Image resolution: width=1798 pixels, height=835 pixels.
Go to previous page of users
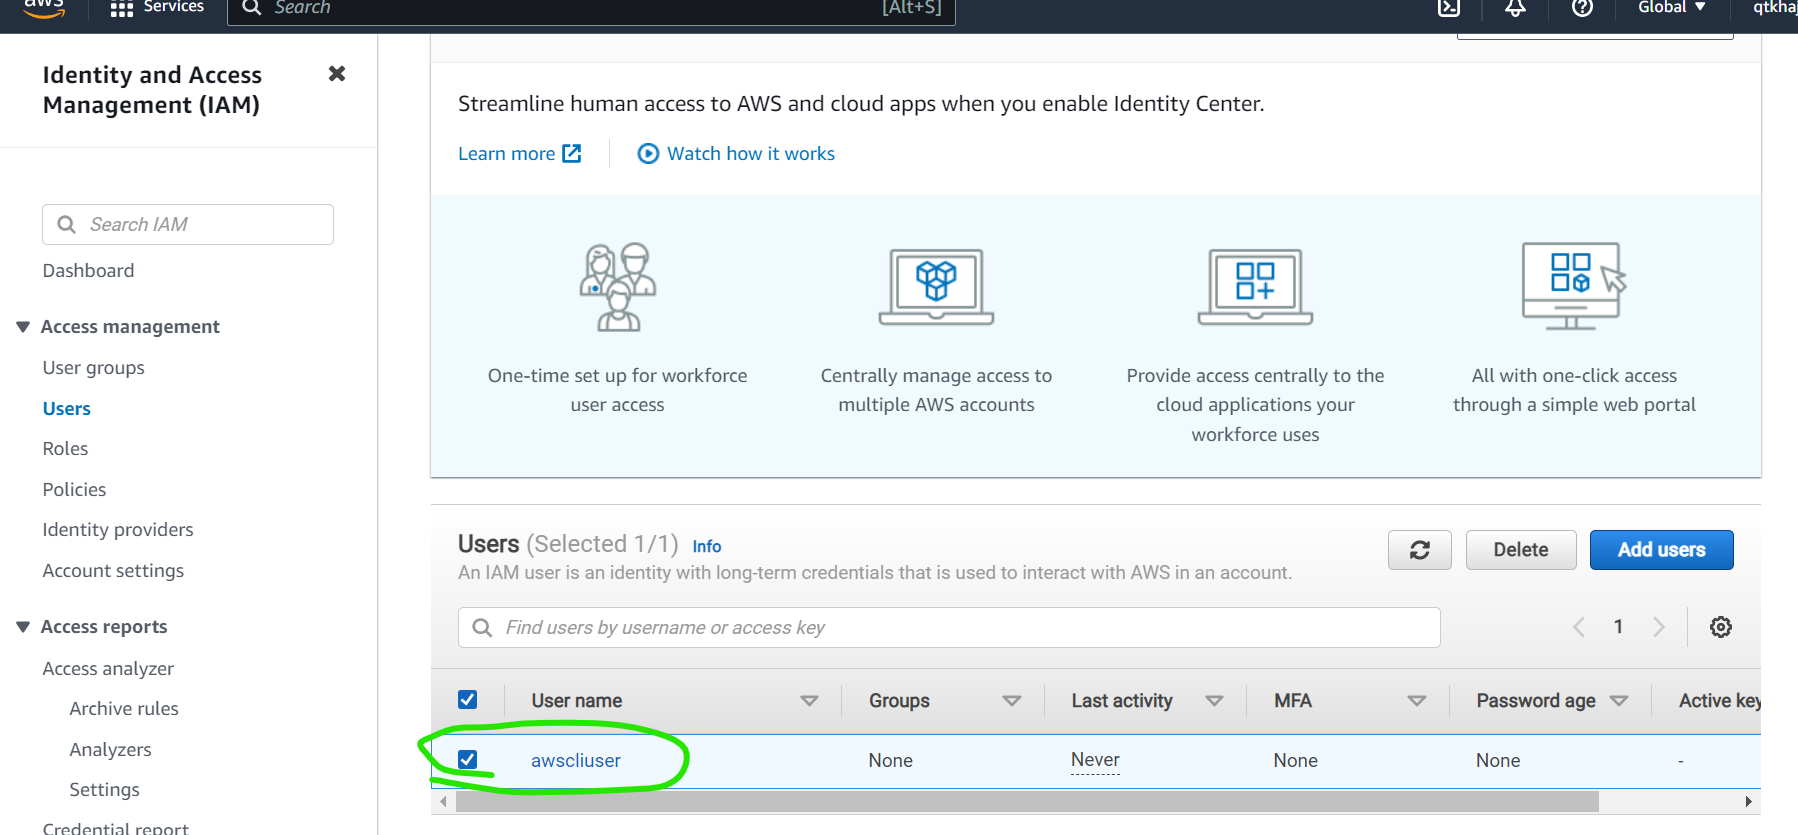coord(1579,627)
